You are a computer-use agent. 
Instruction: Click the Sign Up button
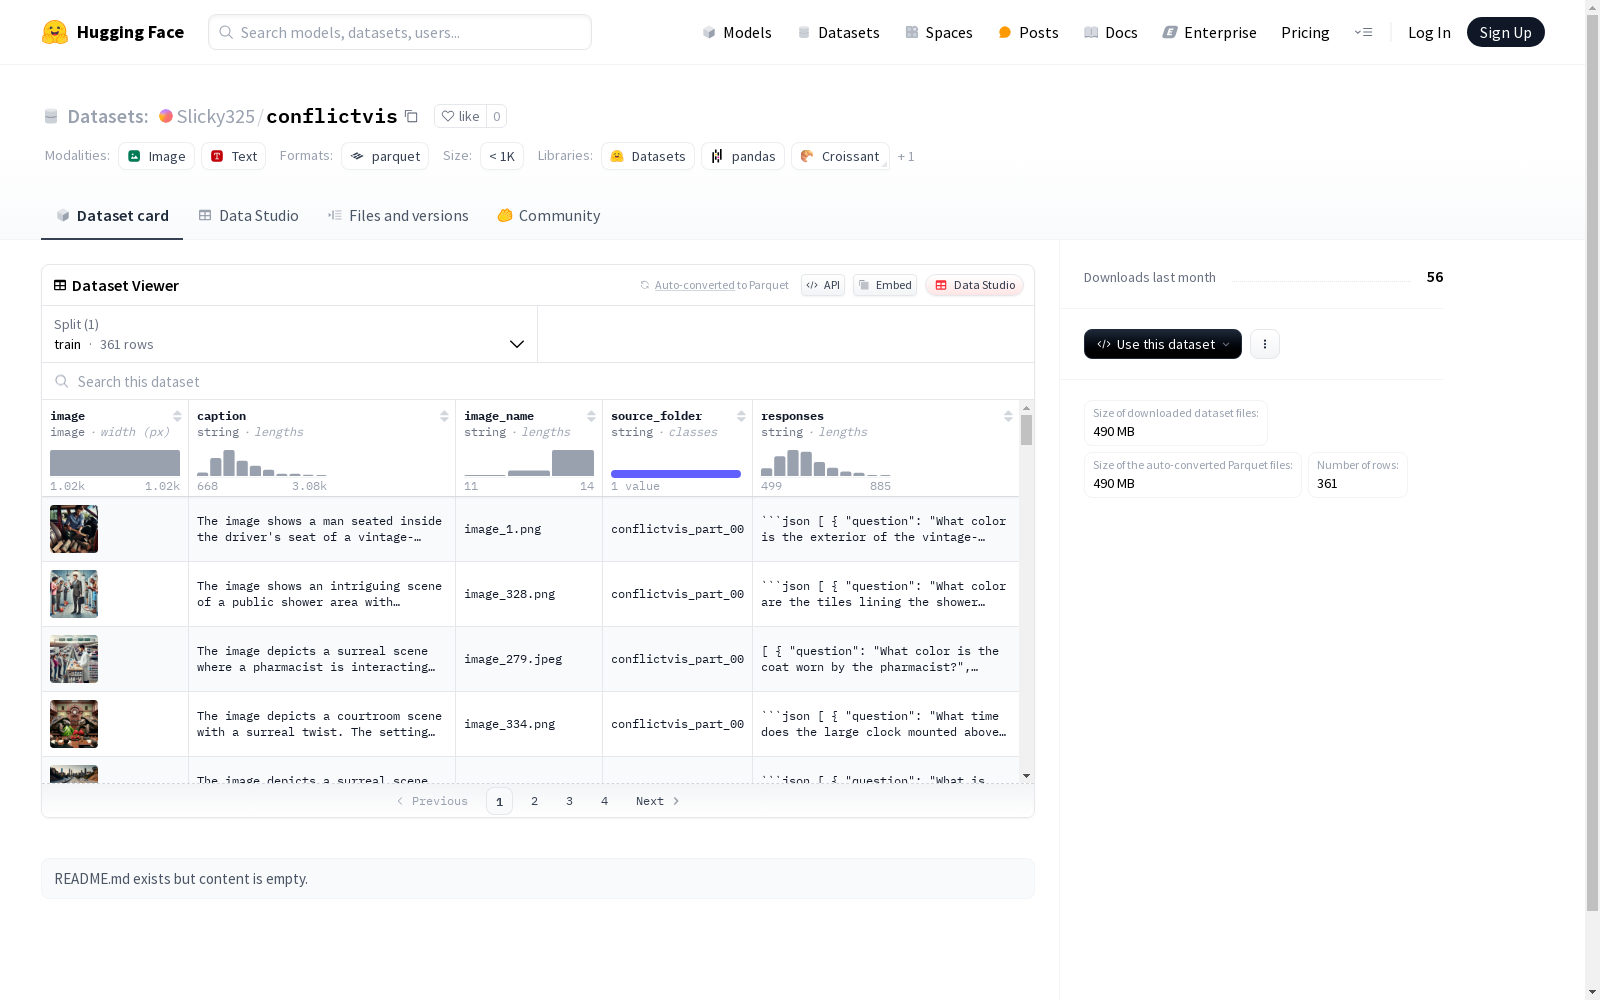pyautogui.click(x=1506, y=32)
